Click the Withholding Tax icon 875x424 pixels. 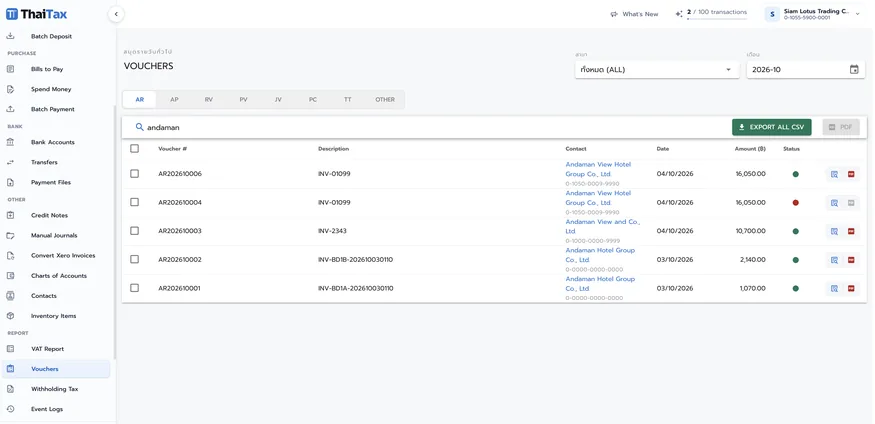pos(10,389)
